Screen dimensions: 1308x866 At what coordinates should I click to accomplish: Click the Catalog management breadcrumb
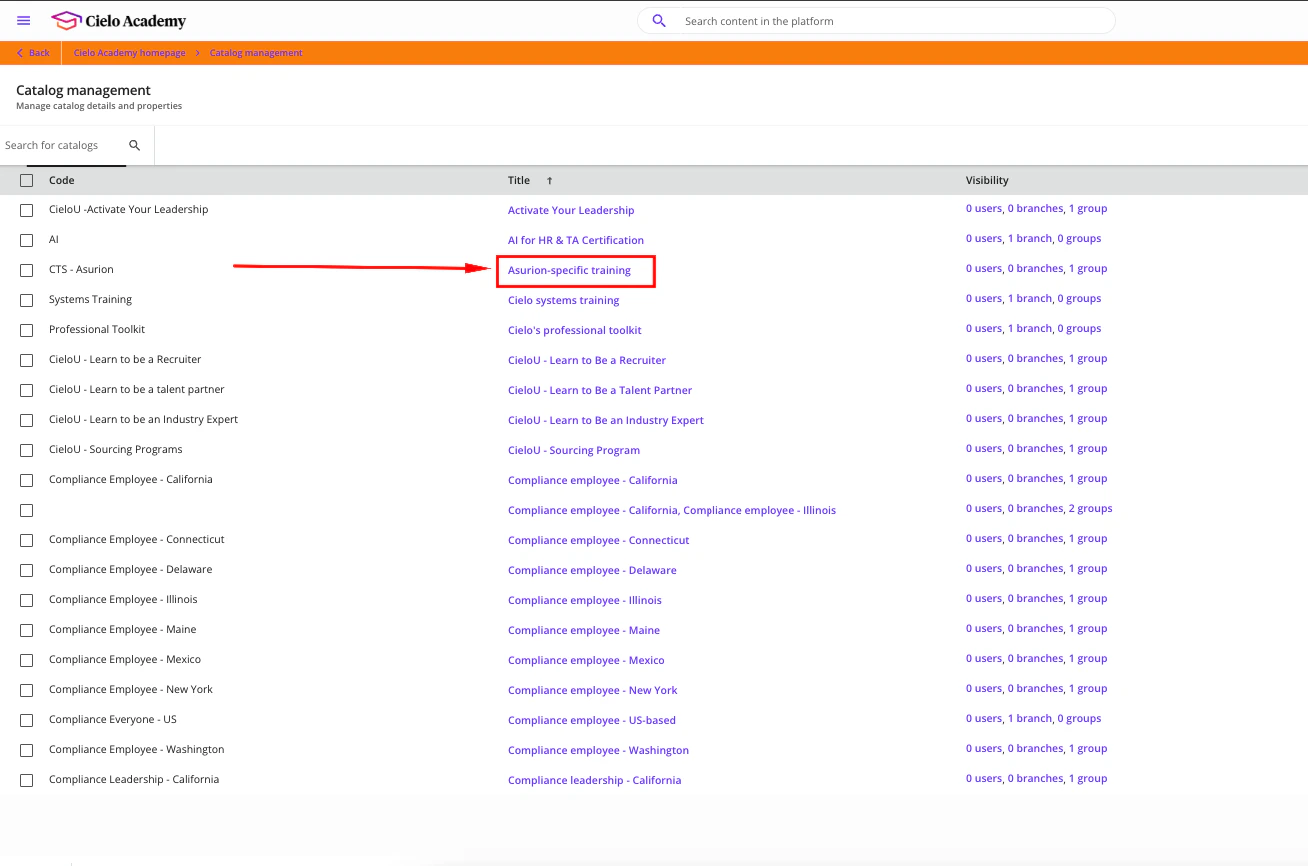256,52
